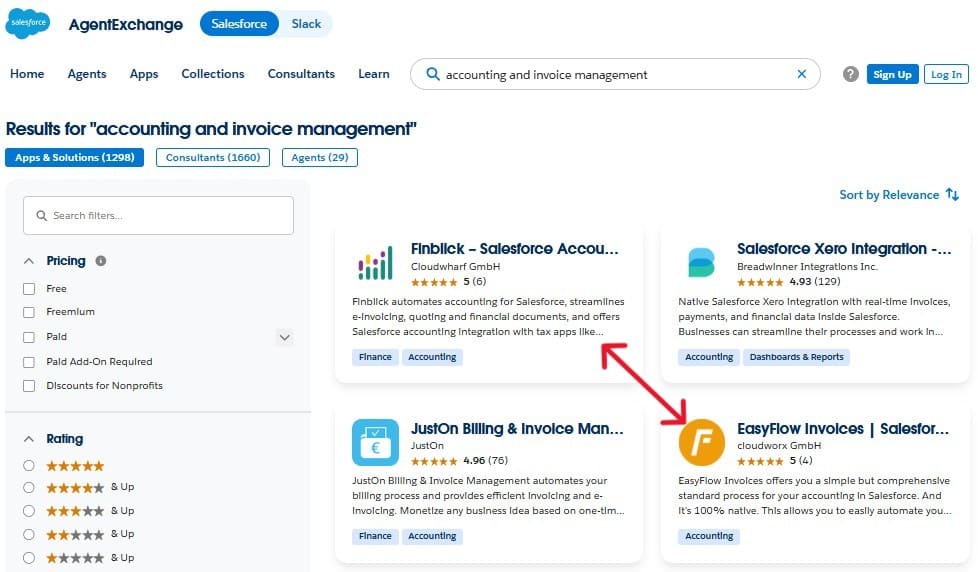
Task: Select the four stars & Up rating
Action: [29, 487]
